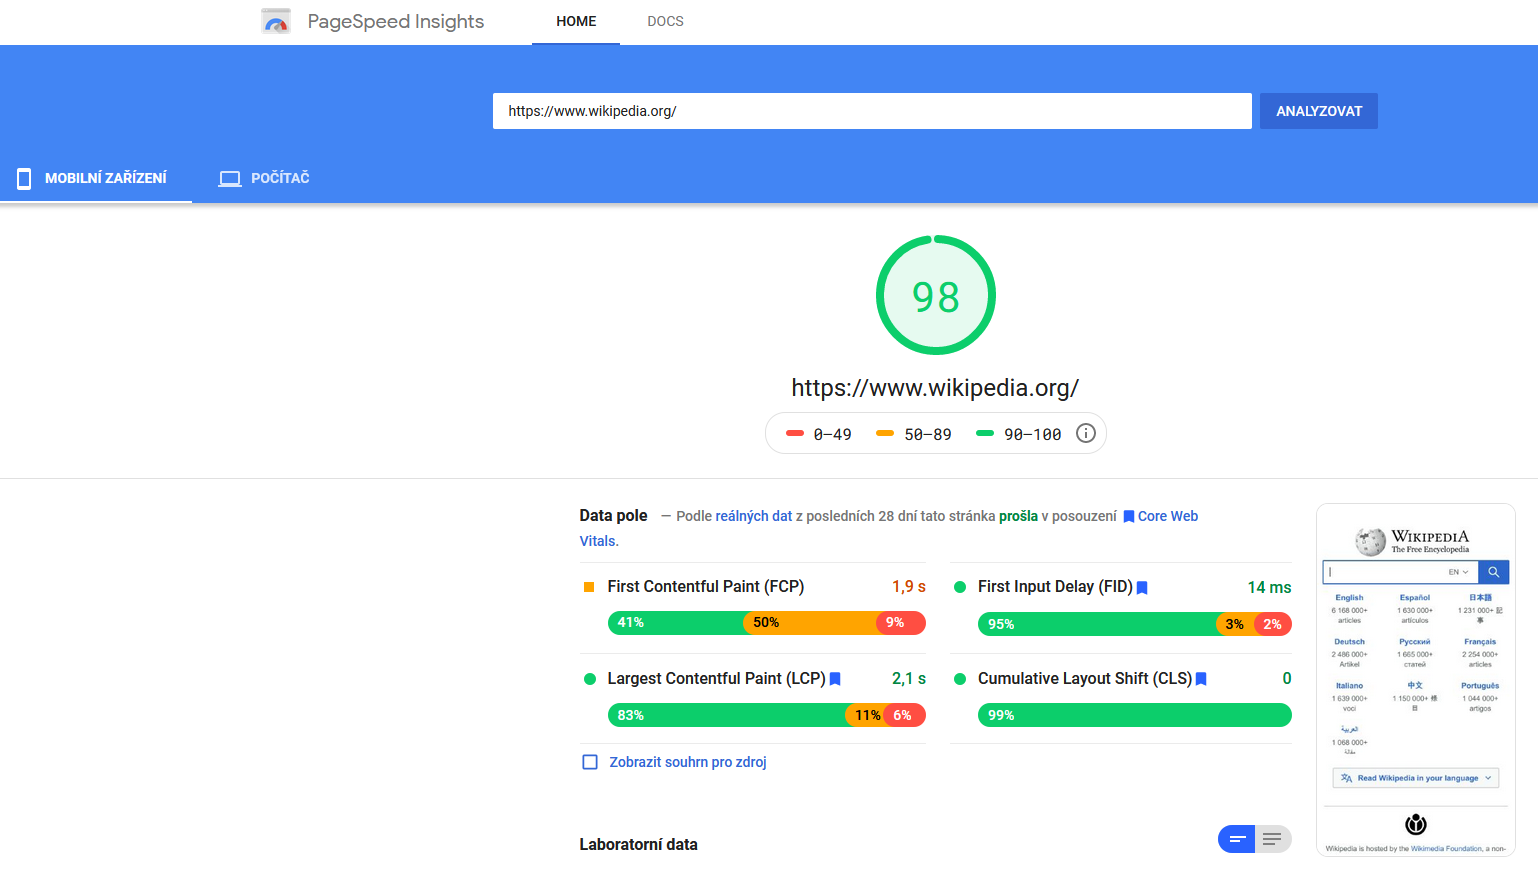The image size is (1538, 881).
Task: Open the EN language dropdown in thumbnail
Action: [x=1459, y=572]
